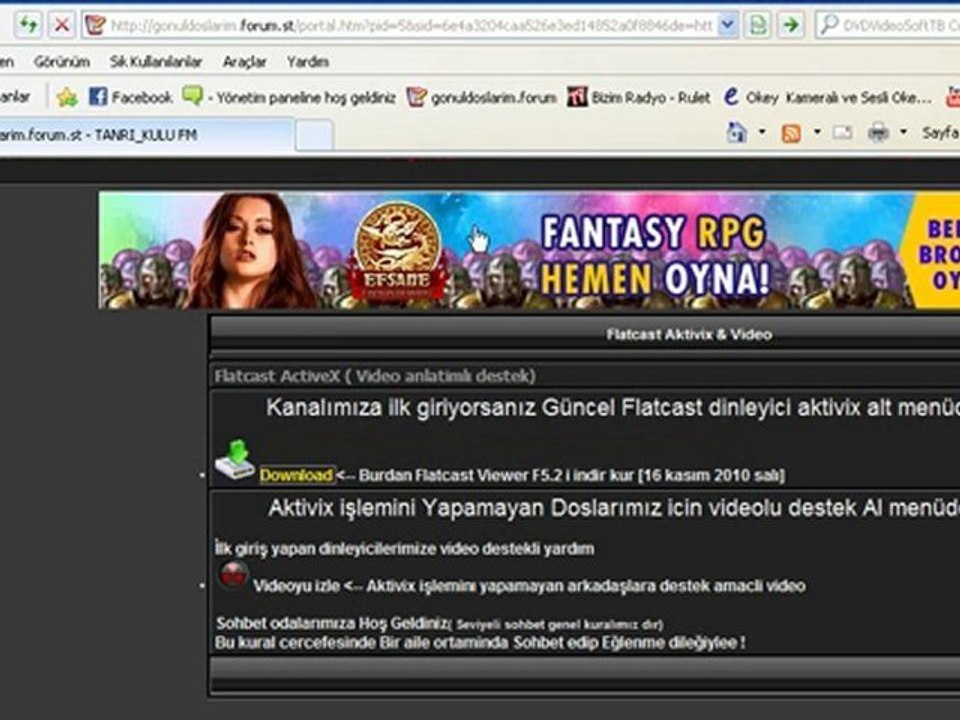
Task: Click the text 'Sohbet odalarımıza Hoş Geldiniz'
Action: pyautogui.click(x=332, y=623)
